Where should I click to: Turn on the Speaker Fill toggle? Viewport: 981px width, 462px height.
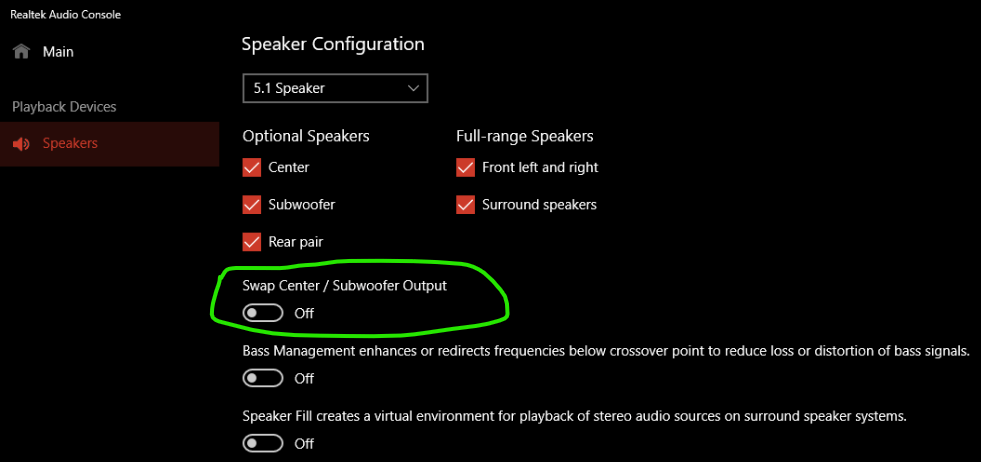[263, 443]
